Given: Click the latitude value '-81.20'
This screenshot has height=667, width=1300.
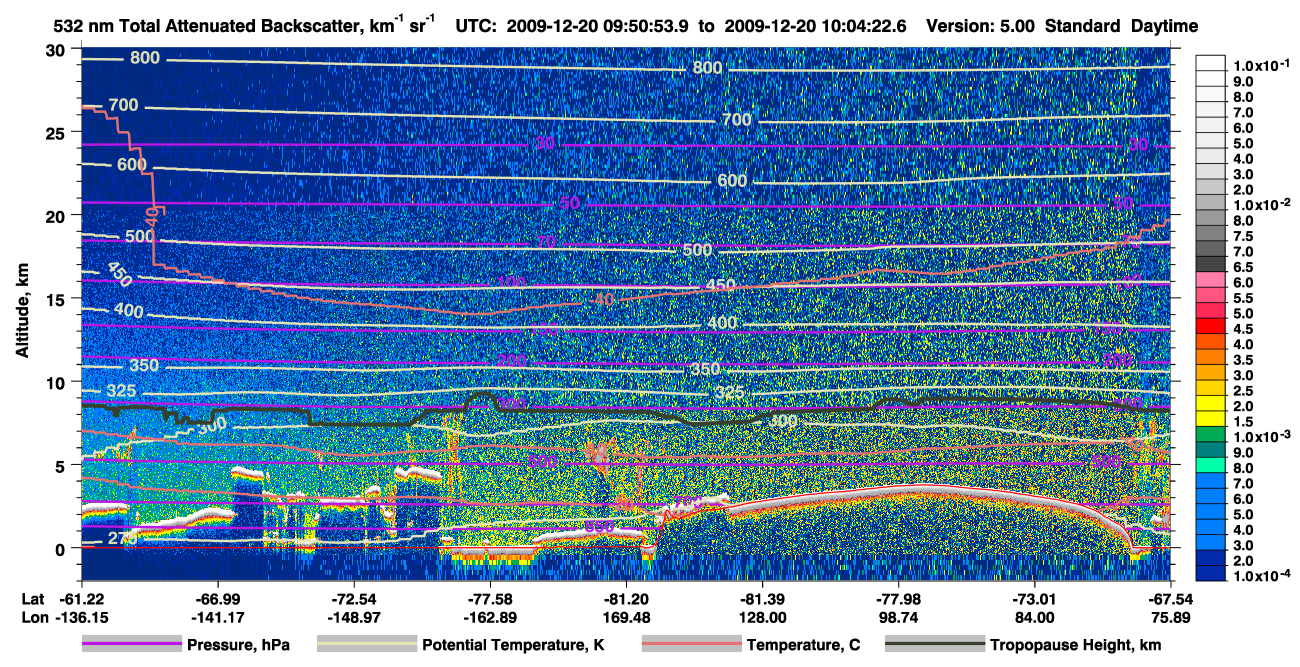Looking at the screenshot, I should (x=627, y=598).
